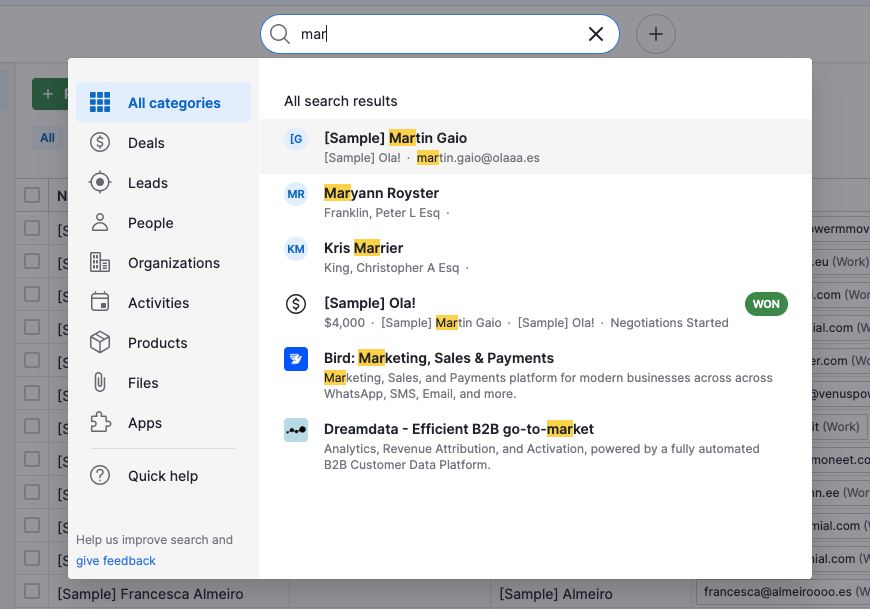870x609 pixels.
Task: Click the avatar beside [Sample] Martin Gaio
Action: click(x=296, y=139)
